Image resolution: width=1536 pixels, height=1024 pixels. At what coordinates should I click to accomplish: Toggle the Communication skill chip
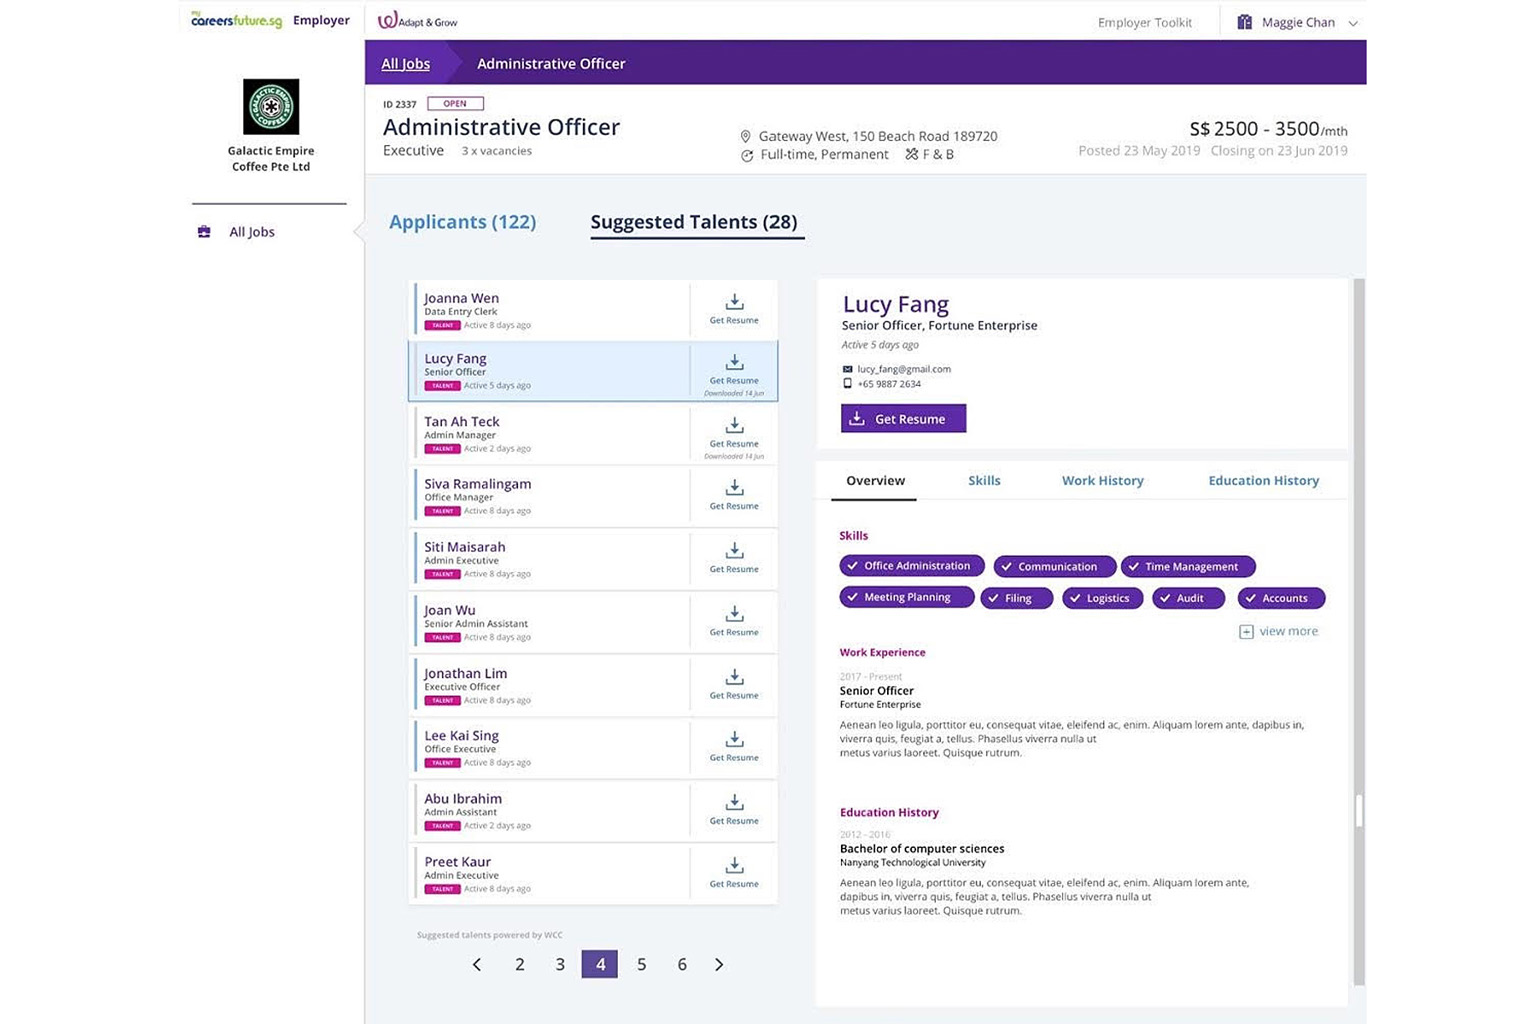point(1054,566)
